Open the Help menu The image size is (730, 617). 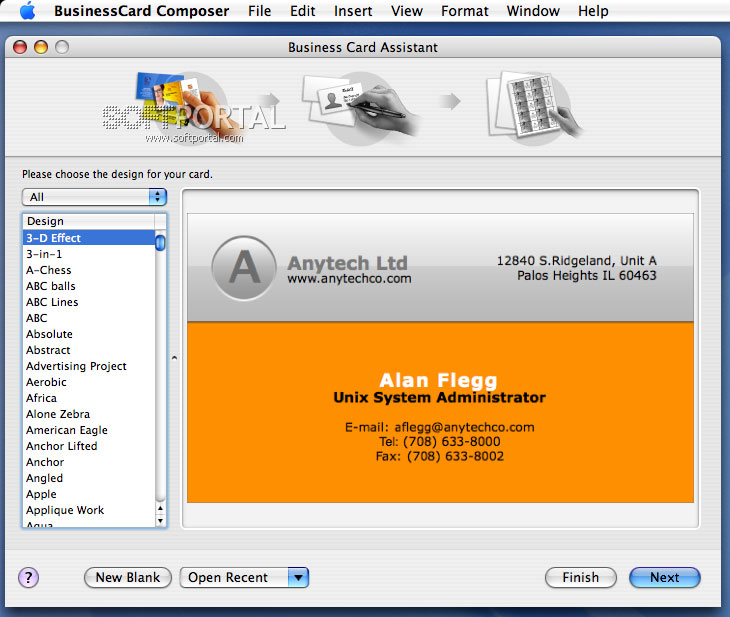(593, 11)
